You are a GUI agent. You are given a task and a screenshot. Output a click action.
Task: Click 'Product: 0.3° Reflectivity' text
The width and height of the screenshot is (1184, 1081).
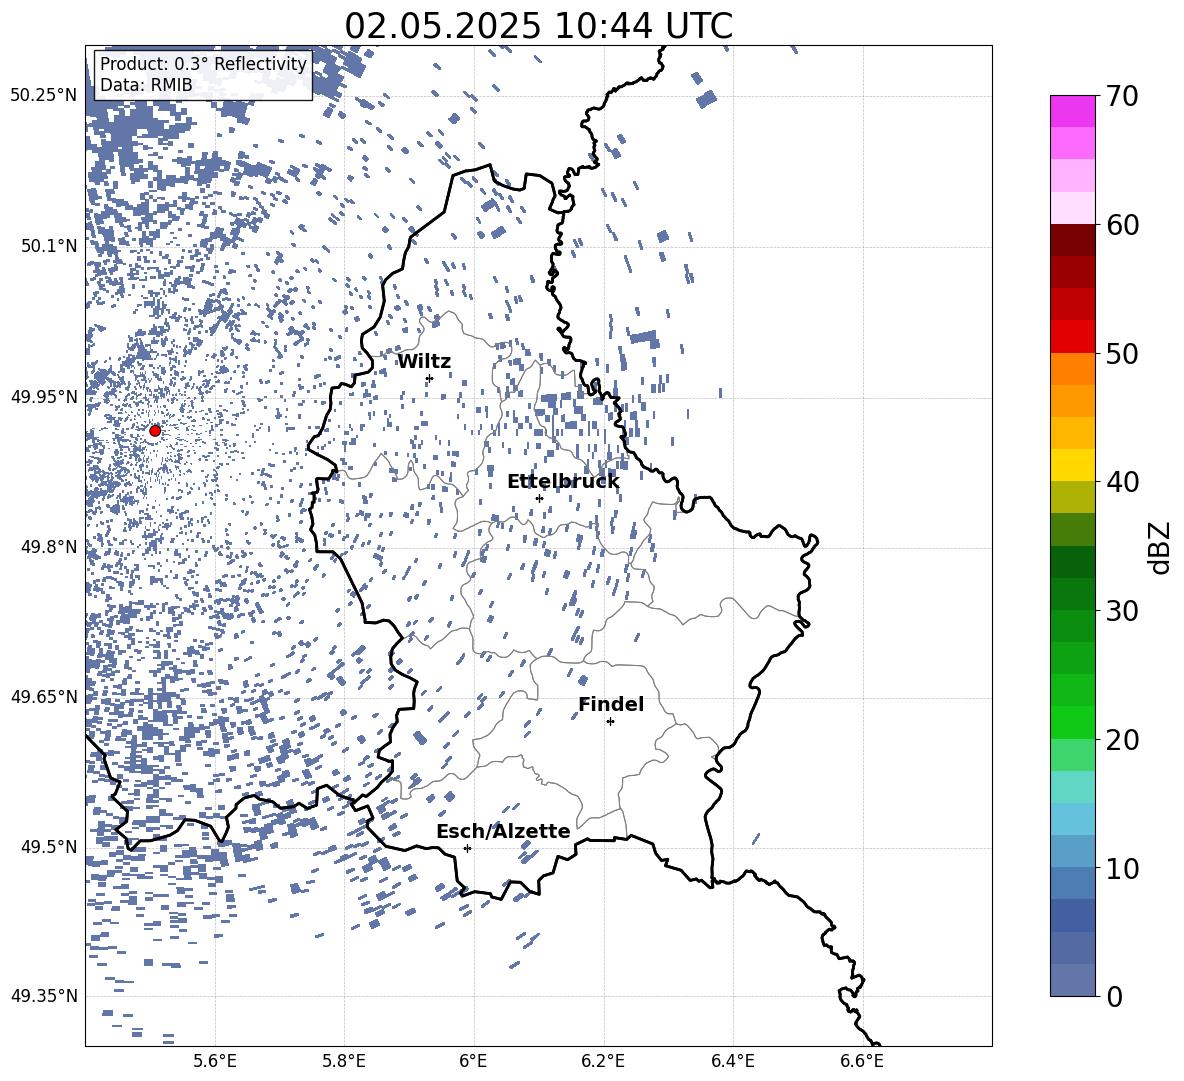[203, 64]
